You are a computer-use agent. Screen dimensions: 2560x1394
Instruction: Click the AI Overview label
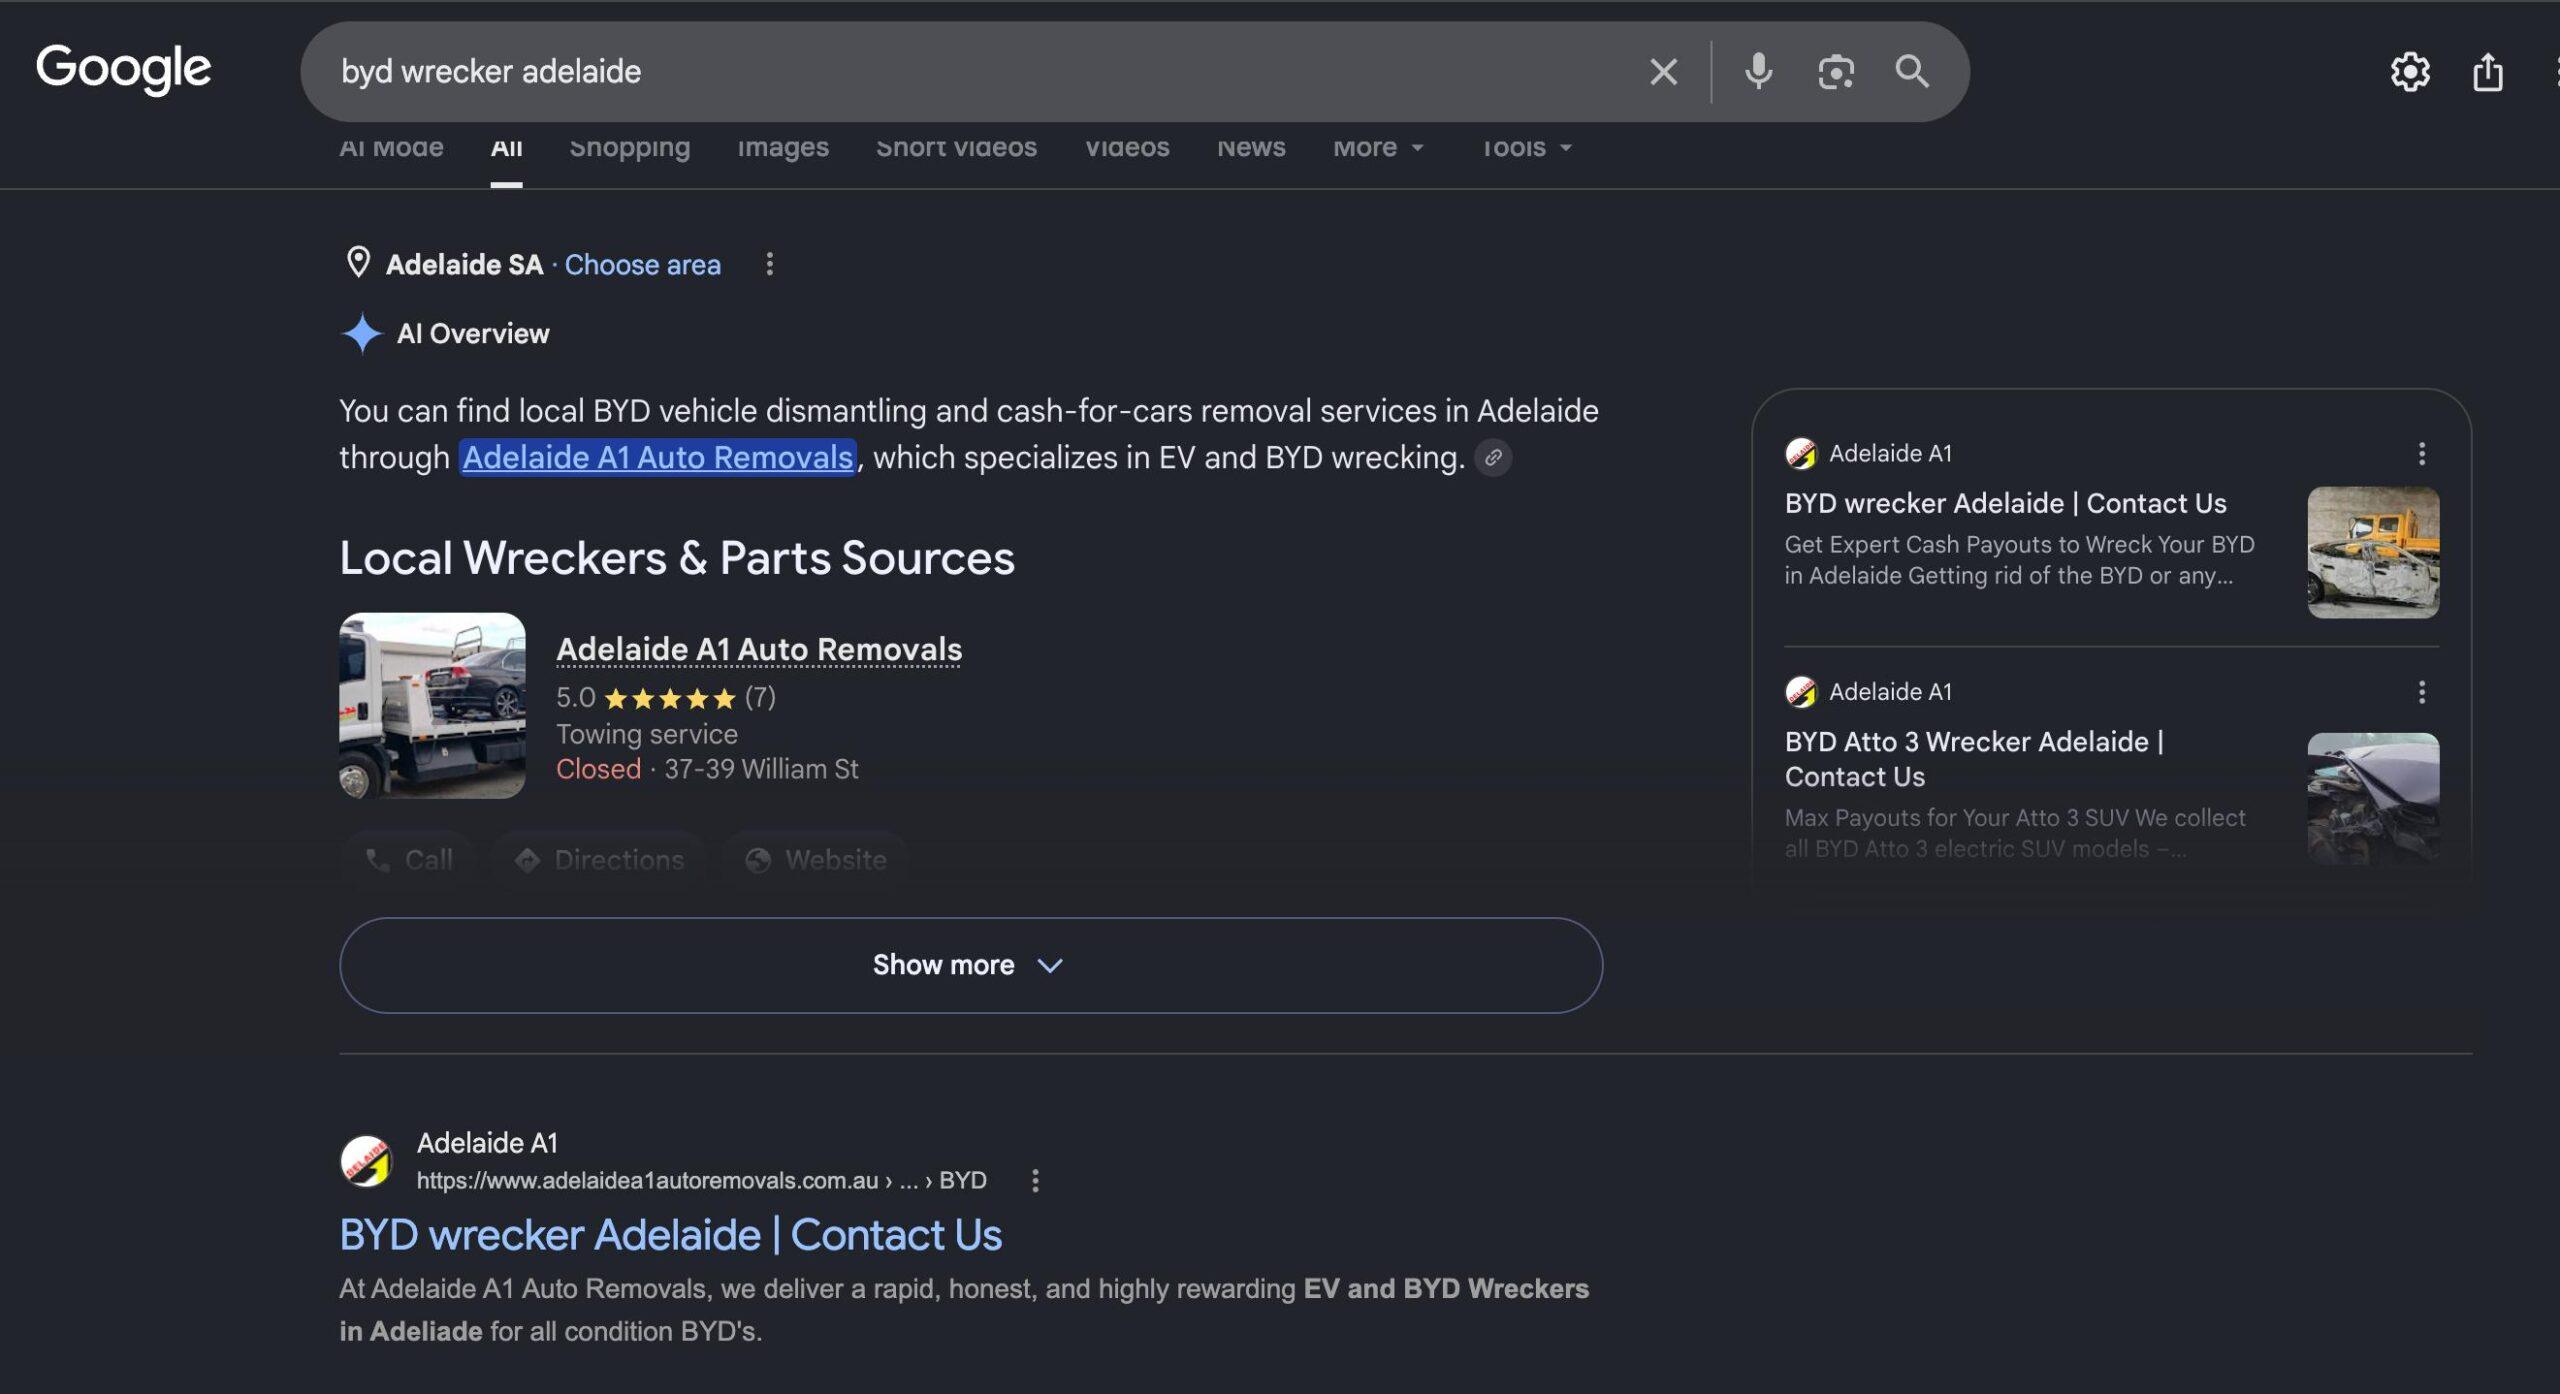473,334
